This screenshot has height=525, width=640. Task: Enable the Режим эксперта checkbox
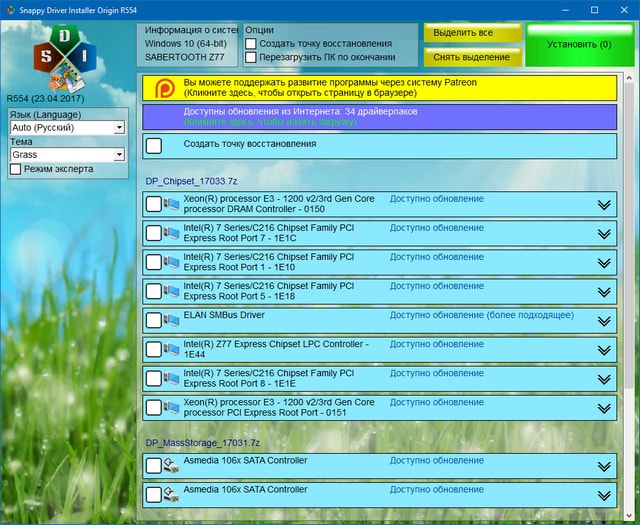[16, 169]
